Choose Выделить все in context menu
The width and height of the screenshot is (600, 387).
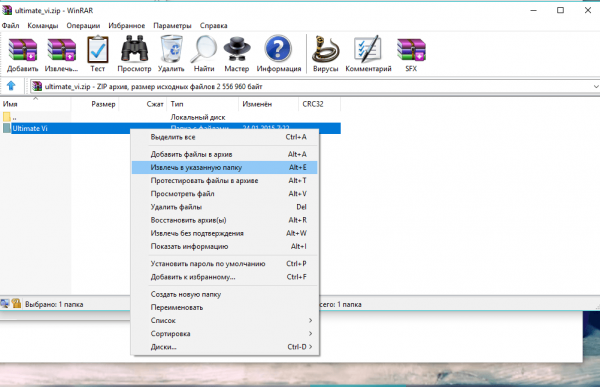[225, 137]
